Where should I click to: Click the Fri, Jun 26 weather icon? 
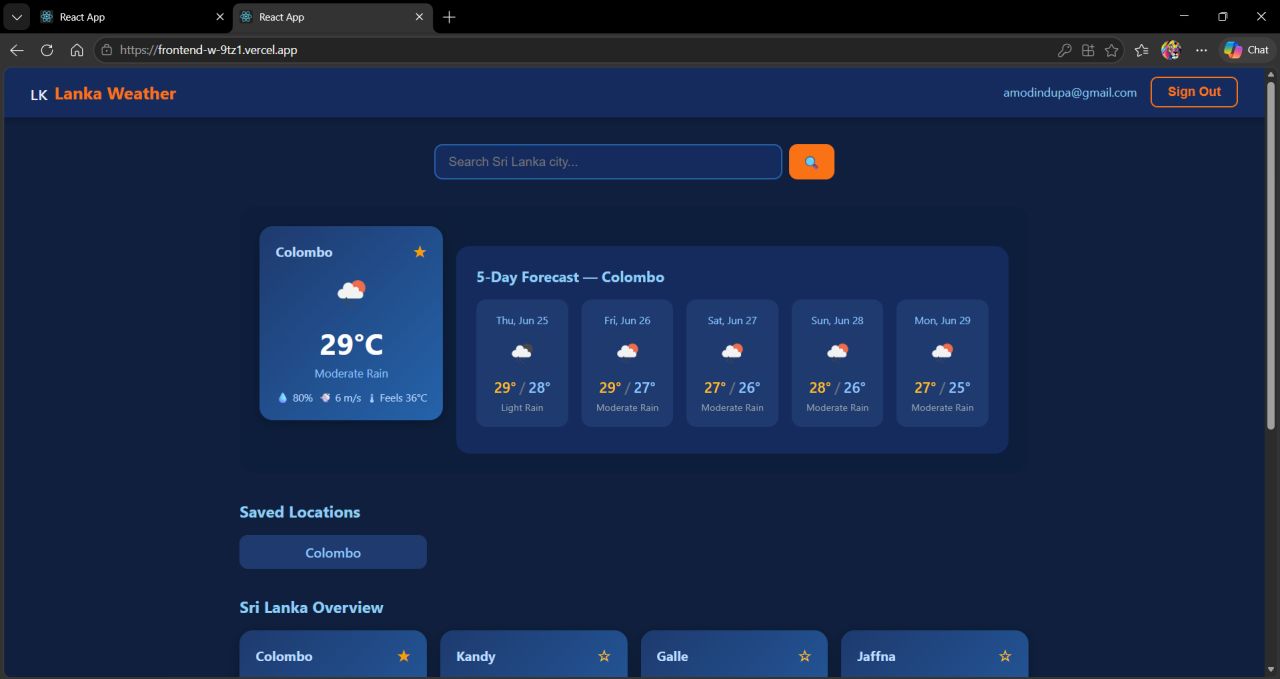tap(627, 351)
